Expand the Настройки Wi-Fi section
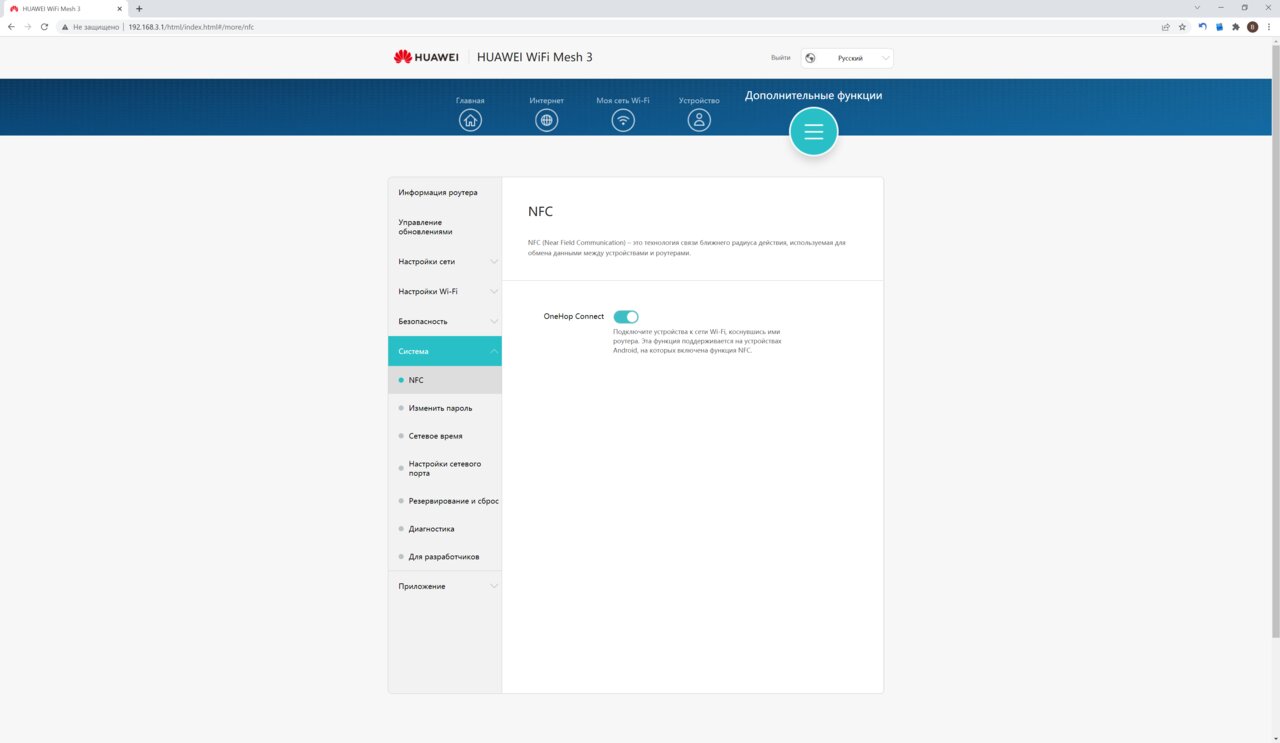The image size is (1280, 743). [445, 292]
